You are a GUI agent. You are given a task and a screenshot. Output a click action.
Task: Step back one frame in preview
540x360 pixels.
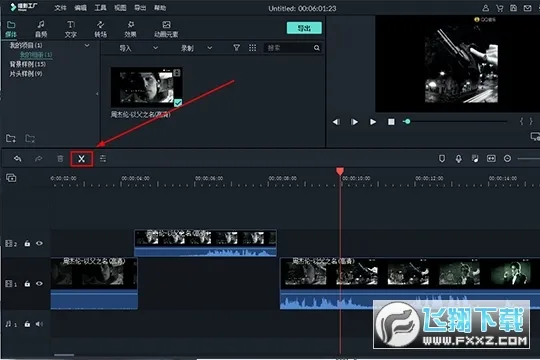336,122
